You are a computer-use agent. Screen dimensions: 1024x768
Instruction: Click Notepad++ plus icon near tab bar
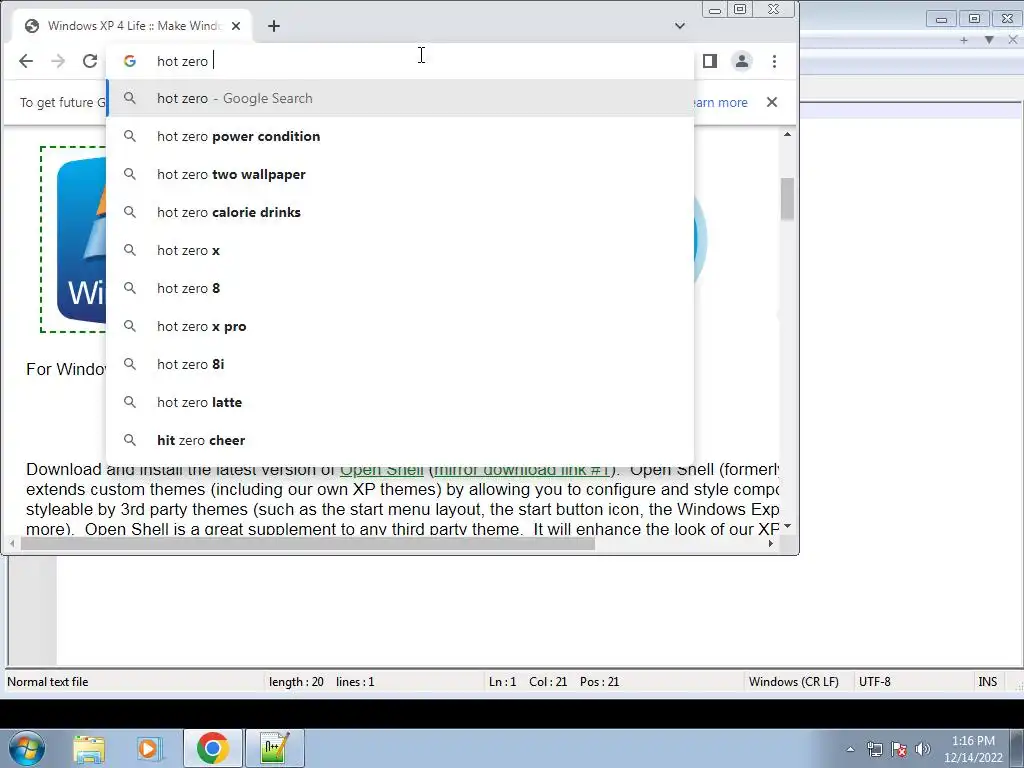pos(964,40)
